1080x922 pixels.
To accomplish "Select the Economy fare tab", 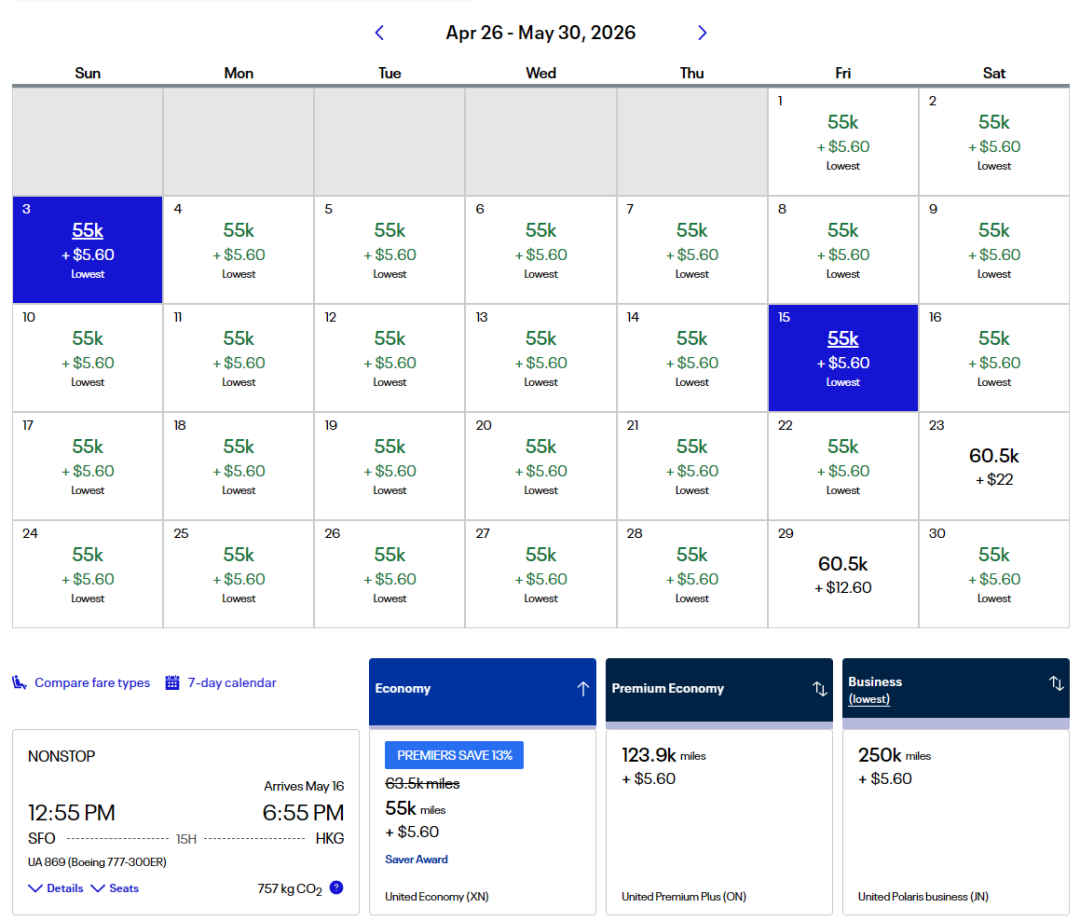I will [x=403, y=688].
